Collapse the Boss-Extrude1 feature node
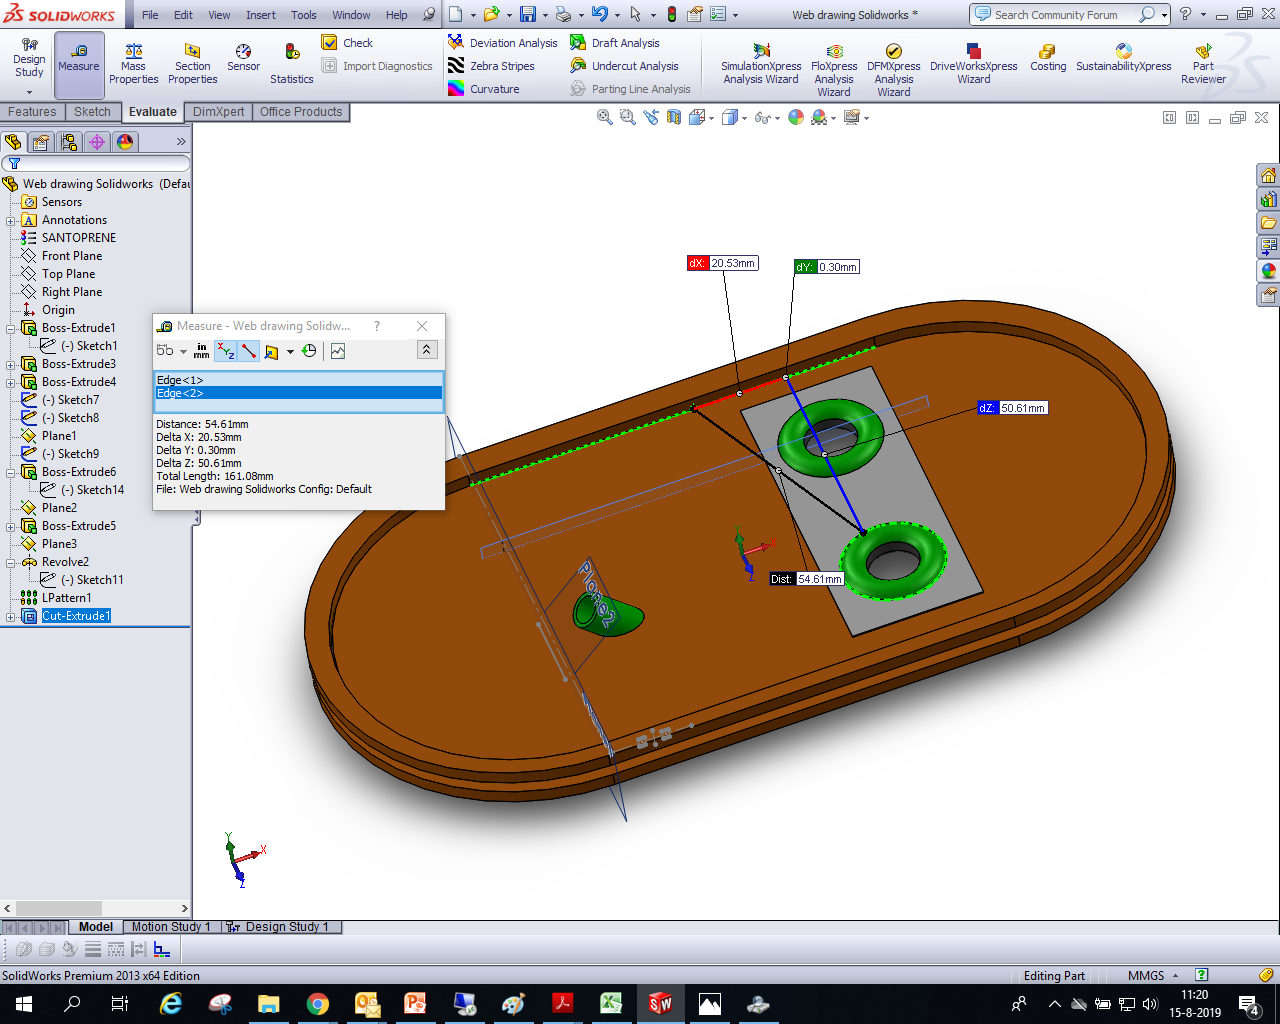 (11, 328)
